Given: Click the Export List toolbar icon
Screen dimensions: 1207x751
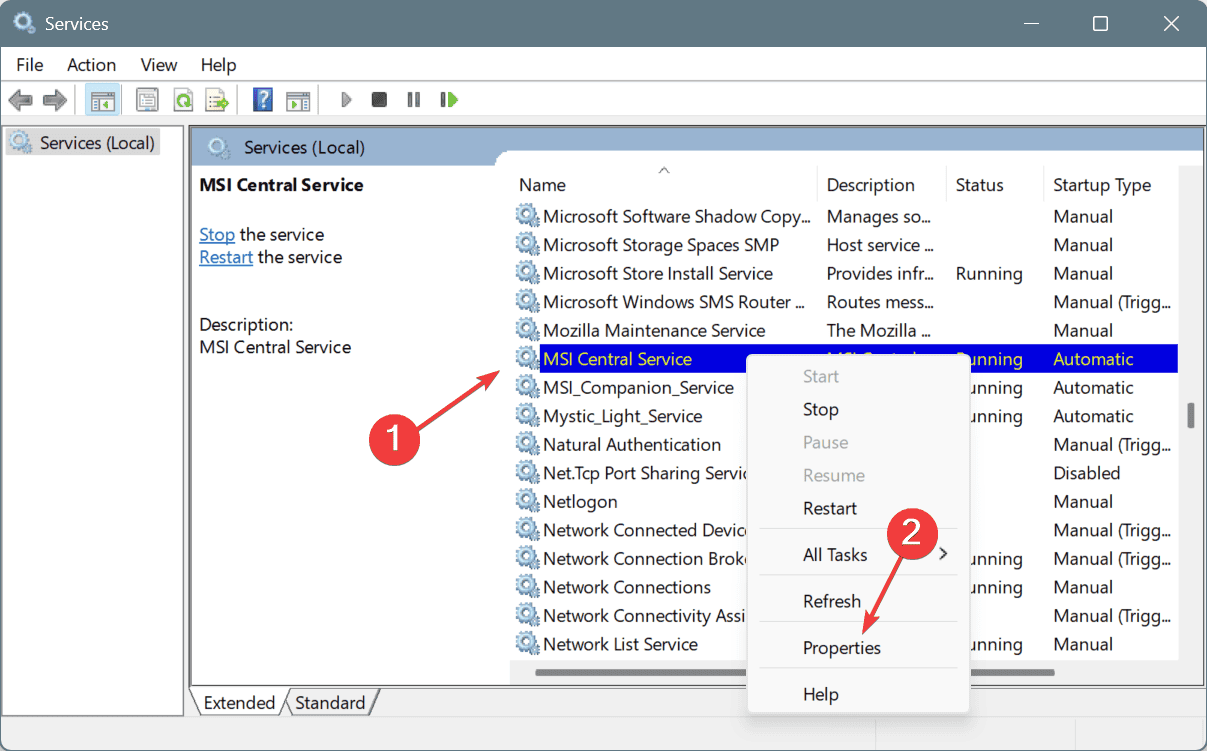Looking at the screenshot, I should [217, 100].
